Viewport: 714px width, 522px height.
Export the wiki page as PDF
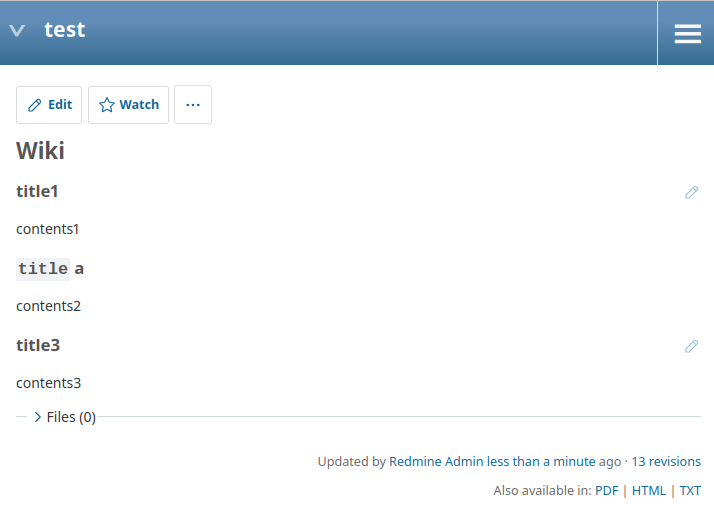(607, 491)
